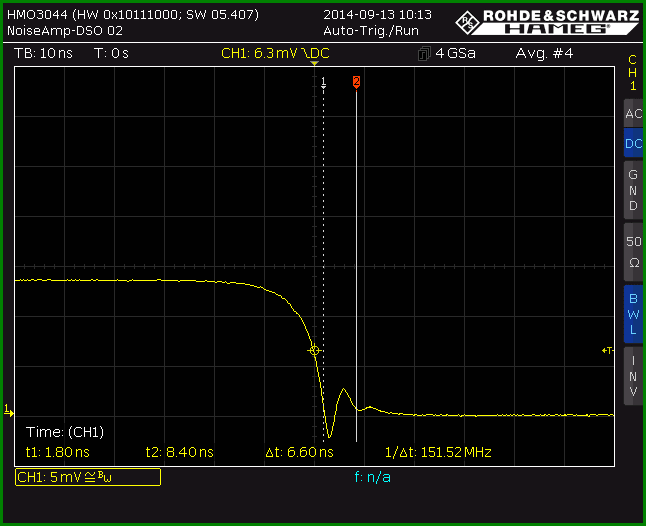The height and width of the screenshot is (526, 646).
Task: Toggle GND coupling soft key
Action: 633,190
